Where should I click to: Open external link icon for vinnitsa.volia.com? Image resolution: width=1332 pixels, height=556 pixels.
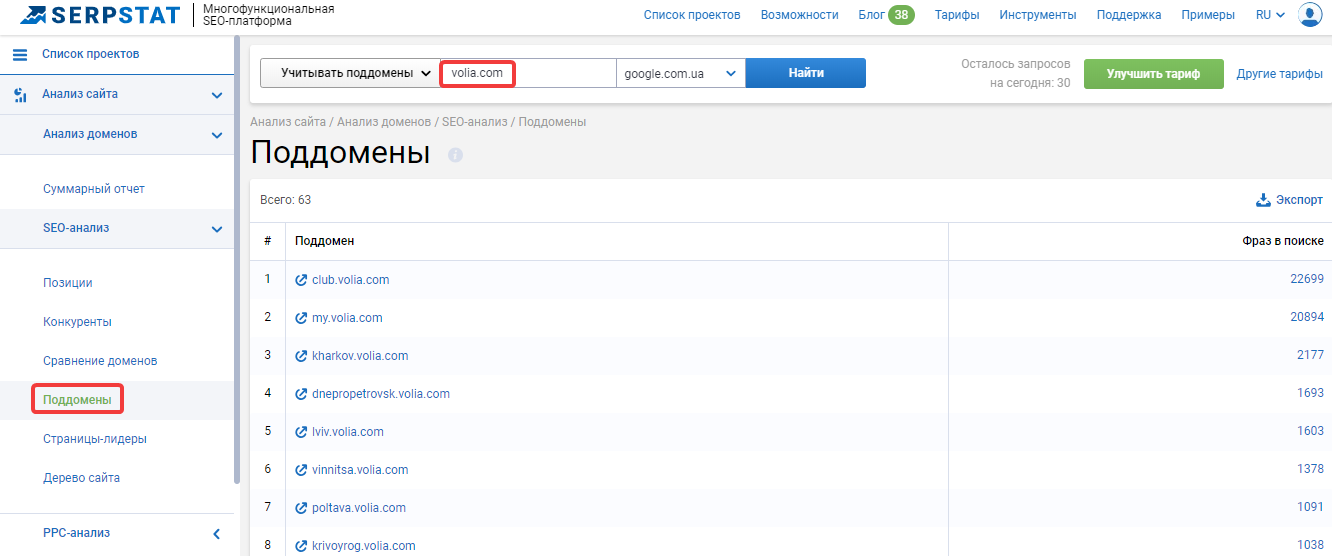[301, 470]
